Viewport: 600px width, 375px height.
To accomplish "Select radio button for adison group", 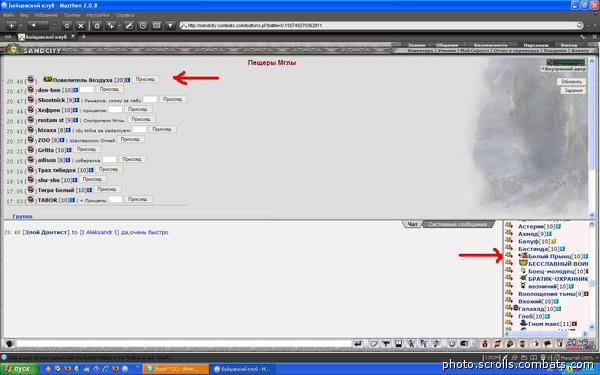I will [x=31, y=160].
